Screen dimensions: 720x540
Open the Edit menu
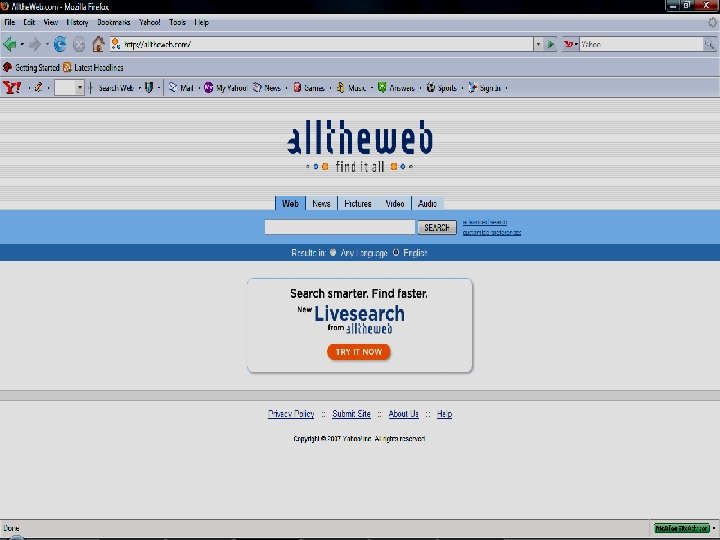[29, 22]
